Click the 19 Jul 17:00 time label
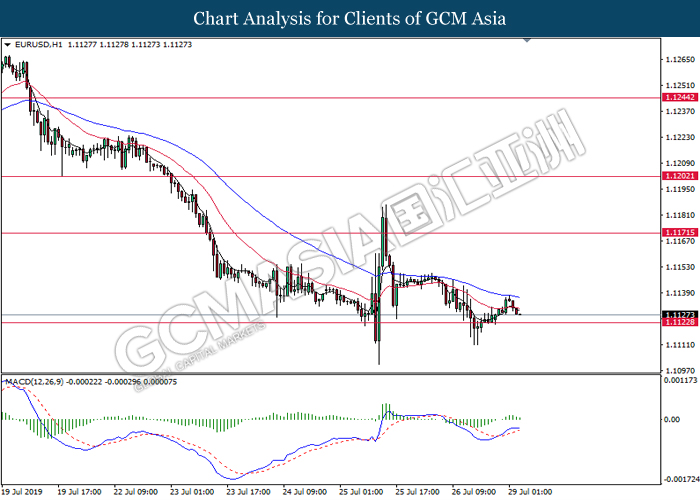 click(79, 492)
